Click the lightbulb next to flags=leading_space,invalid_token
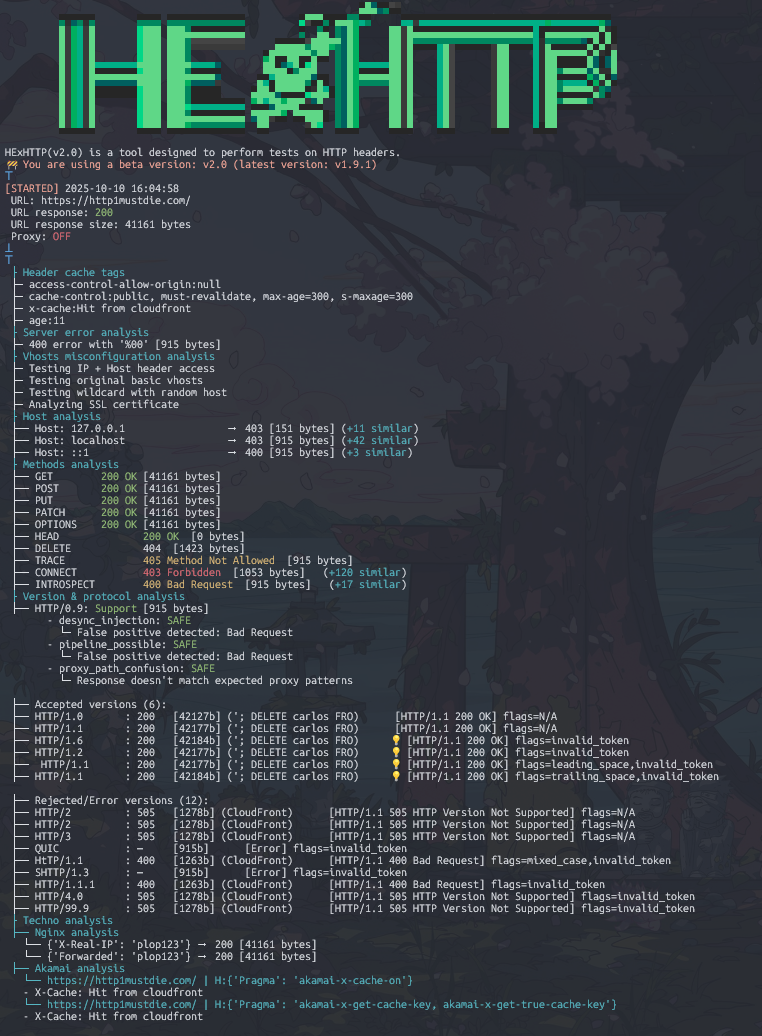Image resolution: width=762 pixels, height=1036 pixels. pyautogui.click(x=396, y=764)
